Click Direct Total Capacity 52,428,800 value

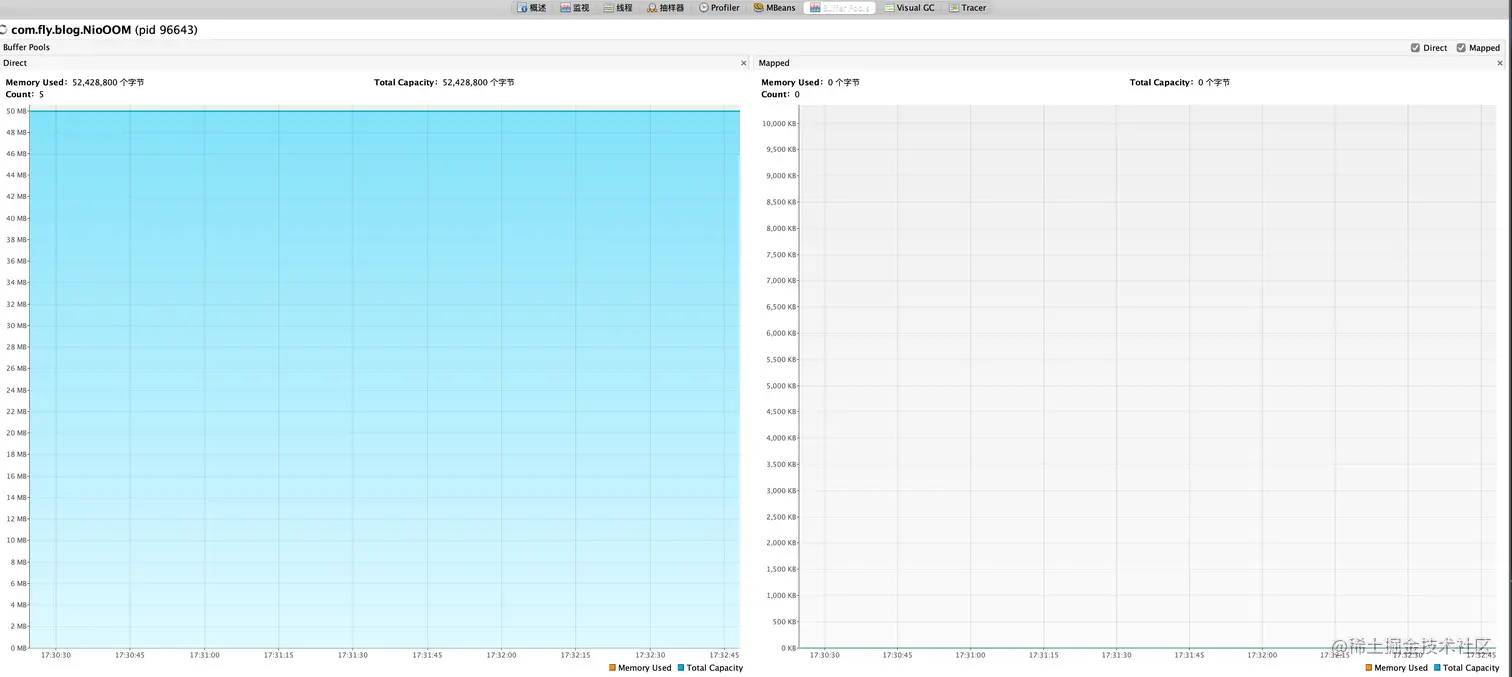(x=478, y=83)
